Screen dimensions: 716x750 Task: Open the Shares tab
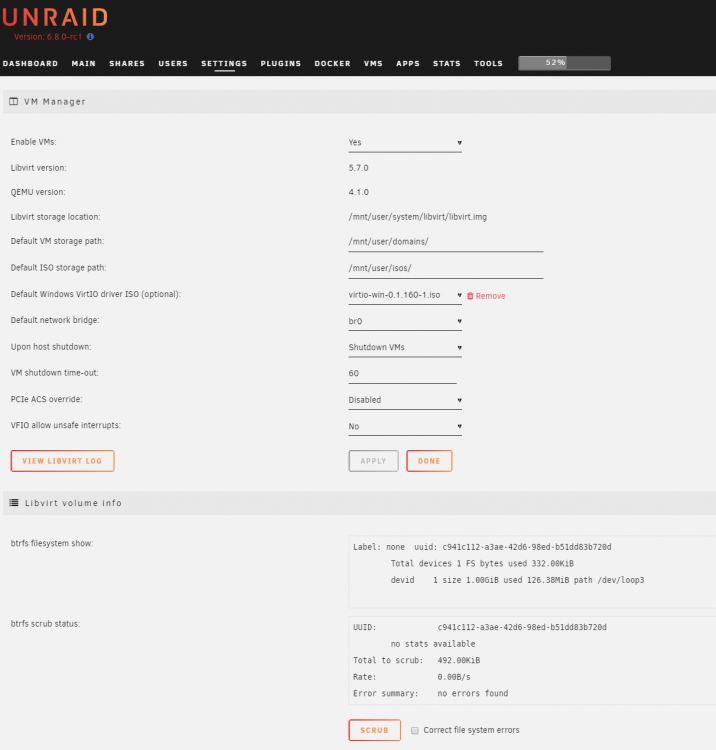point(127,64)
